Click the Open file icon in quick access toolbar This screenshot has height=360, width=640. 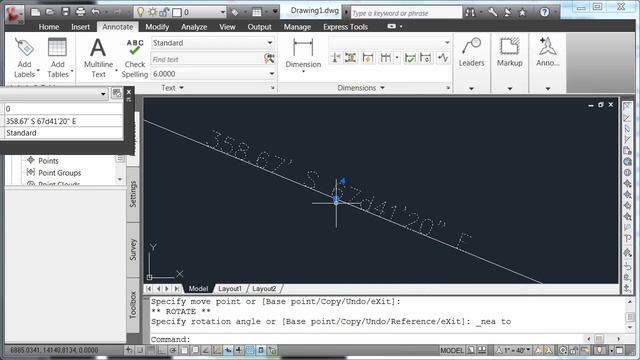[51, 12]
